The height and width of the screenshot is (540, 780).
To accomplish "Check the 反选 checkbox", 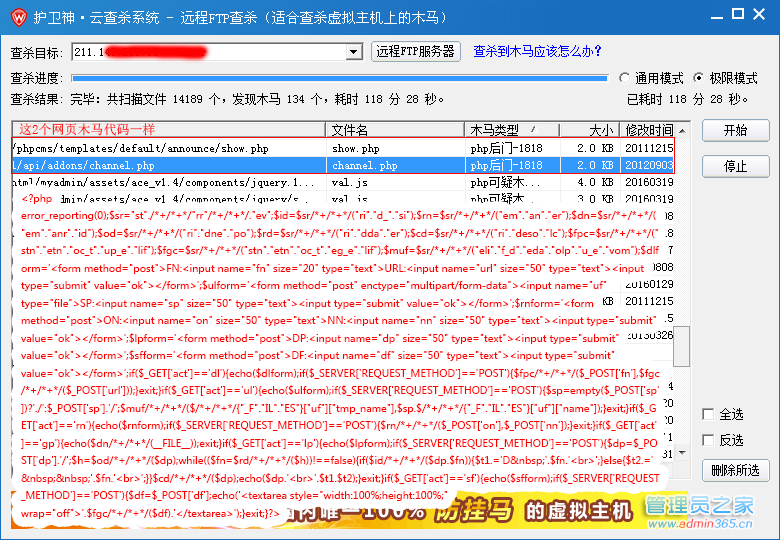I will [x=708, y=440].
